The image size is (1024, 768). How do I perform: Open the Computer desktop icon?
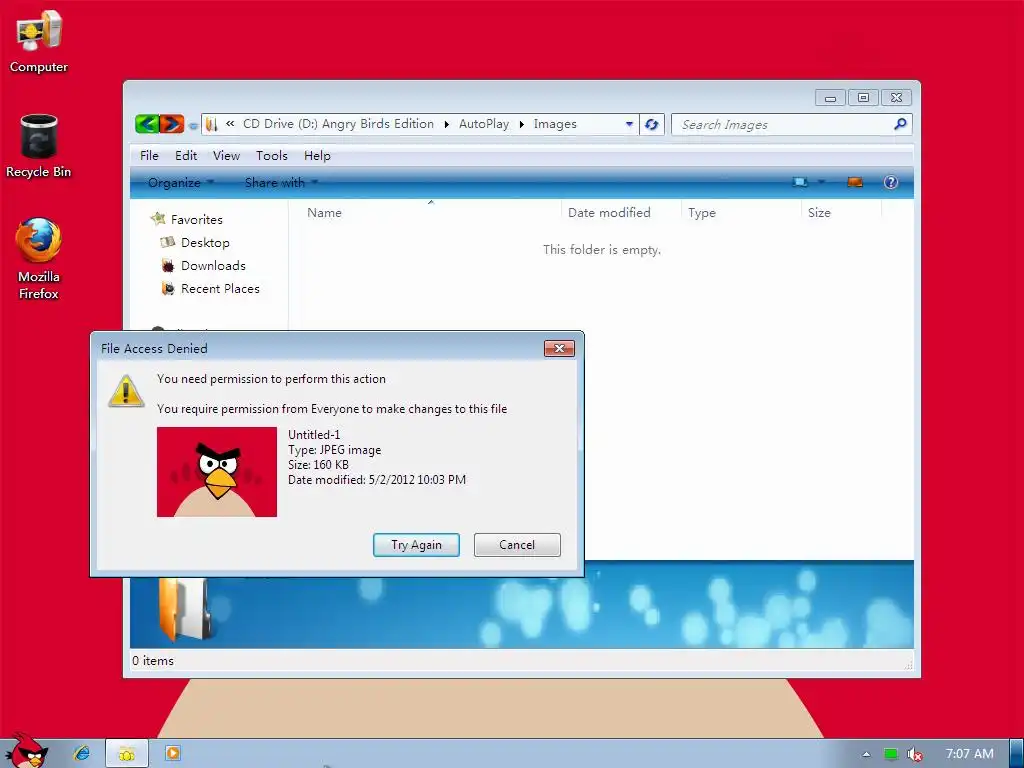pos(39,42)
